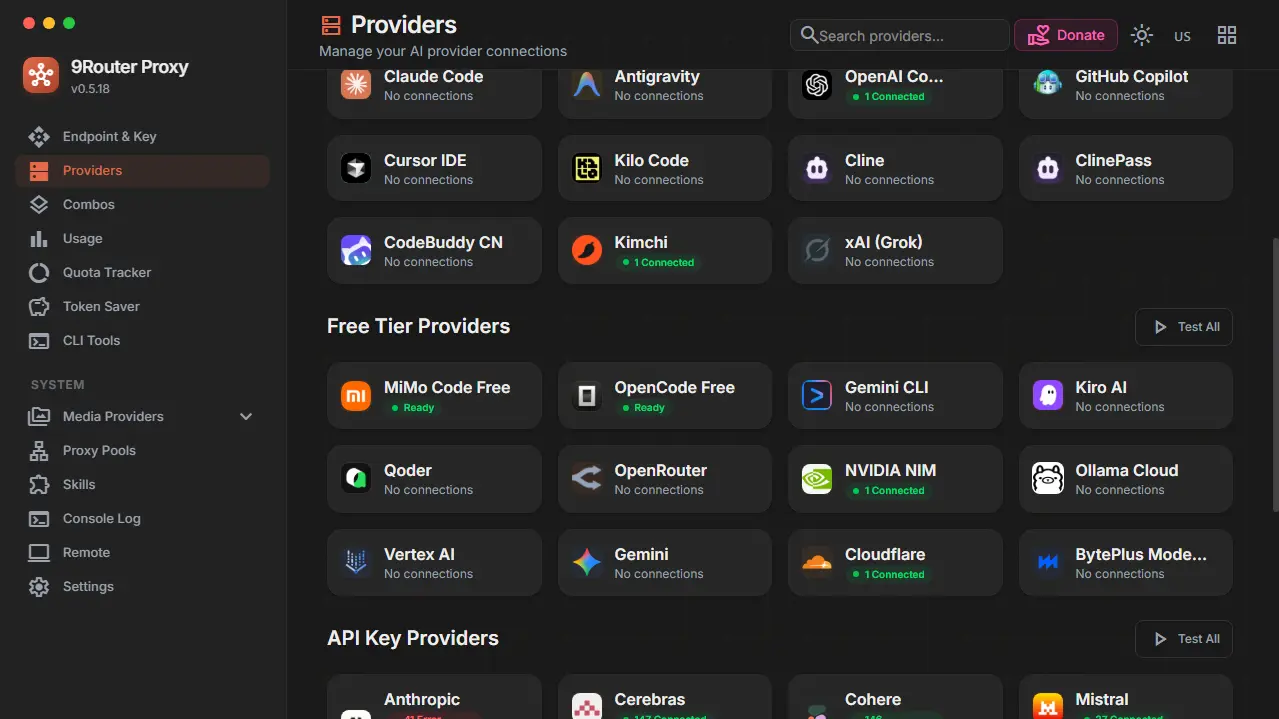Select Providers in the sidebar

pos(142,170)
